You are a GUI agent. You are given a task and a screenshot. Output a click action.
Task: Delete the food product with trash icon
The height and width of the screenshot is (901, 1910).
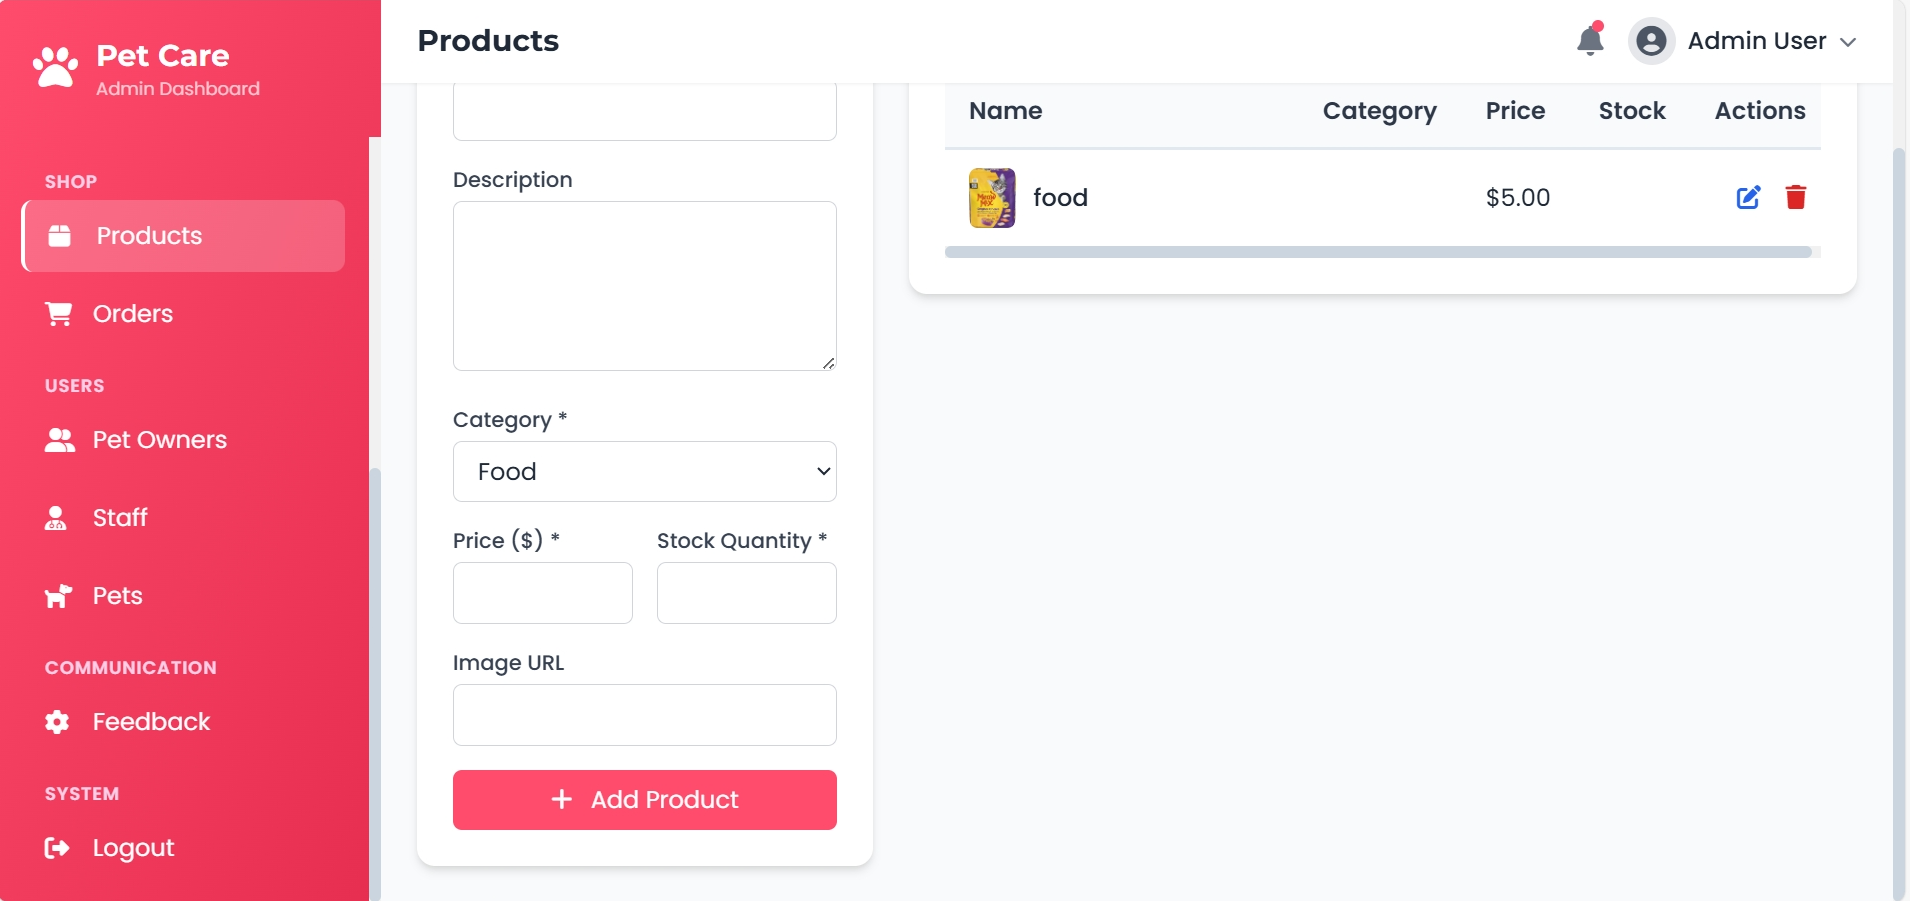point(1796,197)
